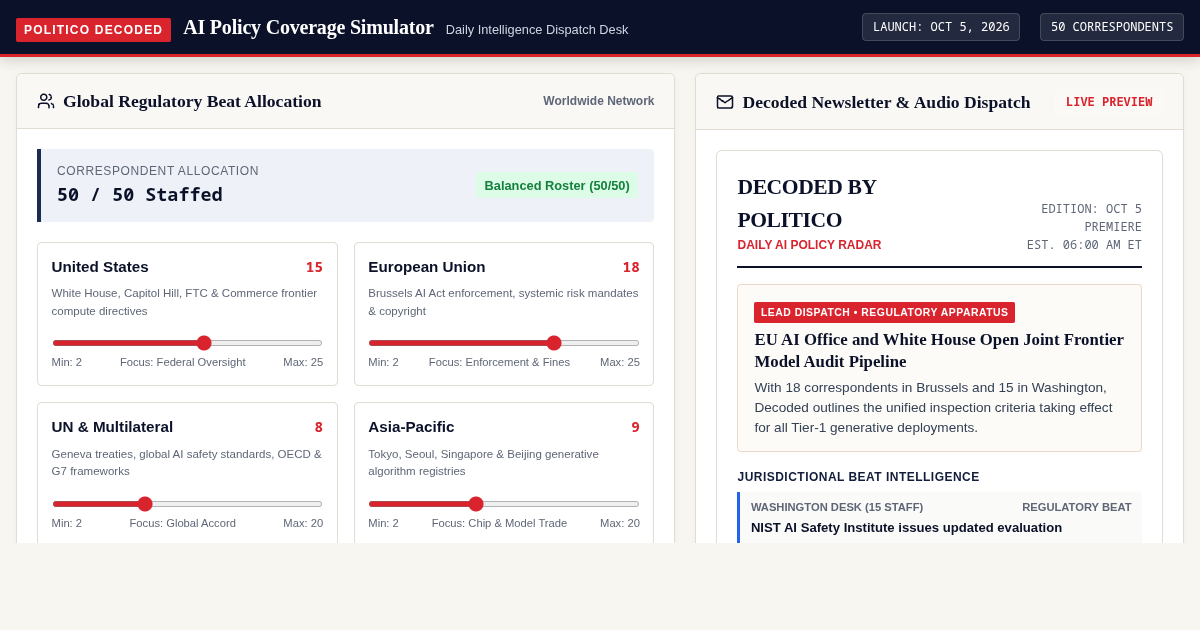Click the UN & Multilateral count 8
Image resolution: width=1200 pixels, height=630 pixels.
pos(319,427)
